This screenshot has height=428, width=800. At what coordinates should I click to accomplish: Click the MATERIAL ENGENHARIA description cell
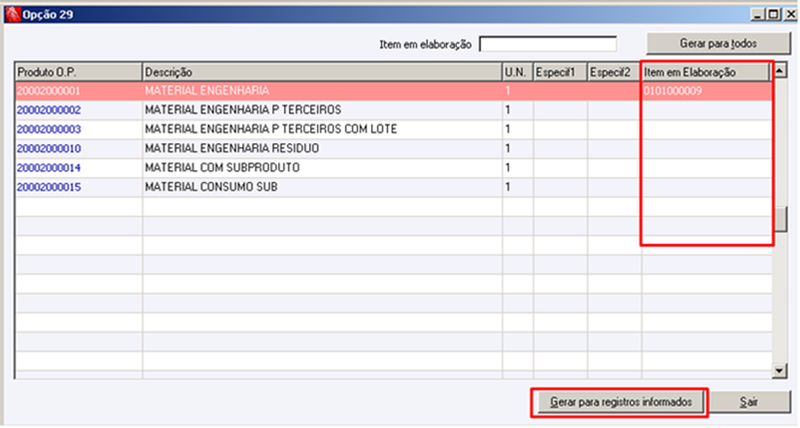click(322, 91)
